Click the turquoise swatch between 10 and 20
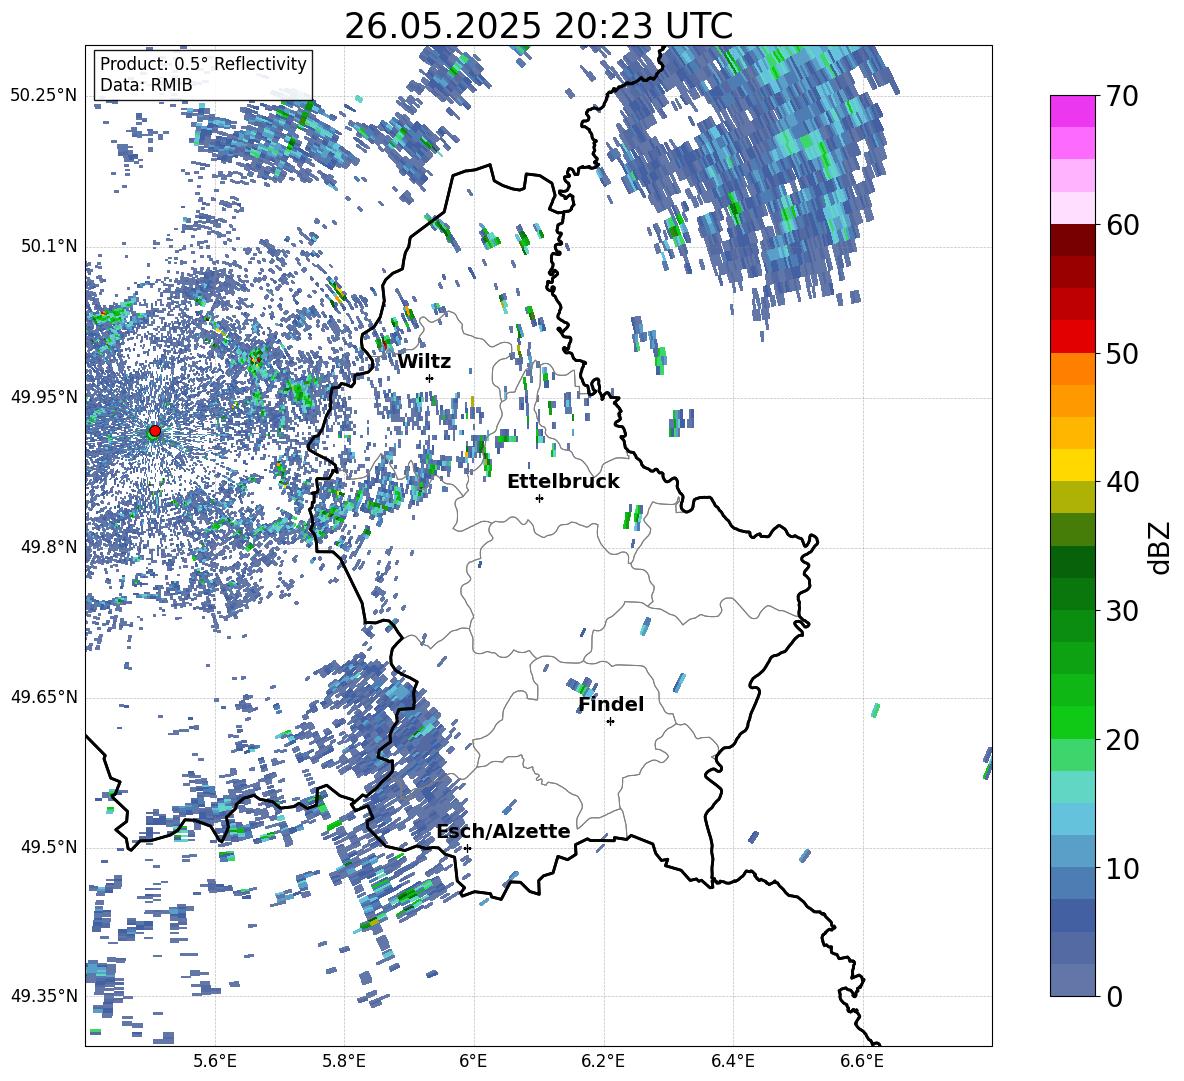Screen dimensions: 1184x1081 tap(1072, 787)
